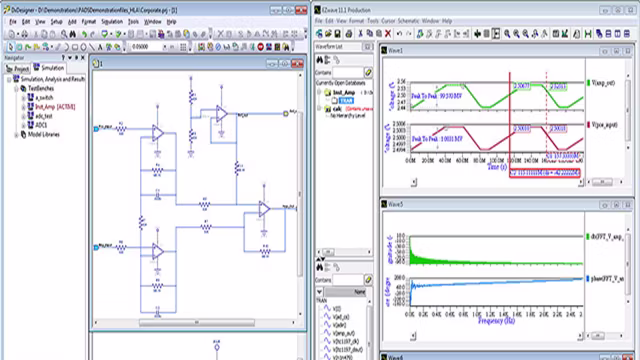
Task: Open the Schematic menu in EZwave
Action: [409, 21]
